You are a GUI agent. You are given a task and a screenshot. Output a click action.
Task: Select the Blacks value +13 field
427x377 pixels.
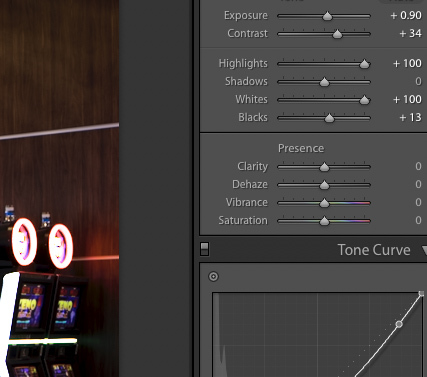pyautogui.click(x=410, y=117)
